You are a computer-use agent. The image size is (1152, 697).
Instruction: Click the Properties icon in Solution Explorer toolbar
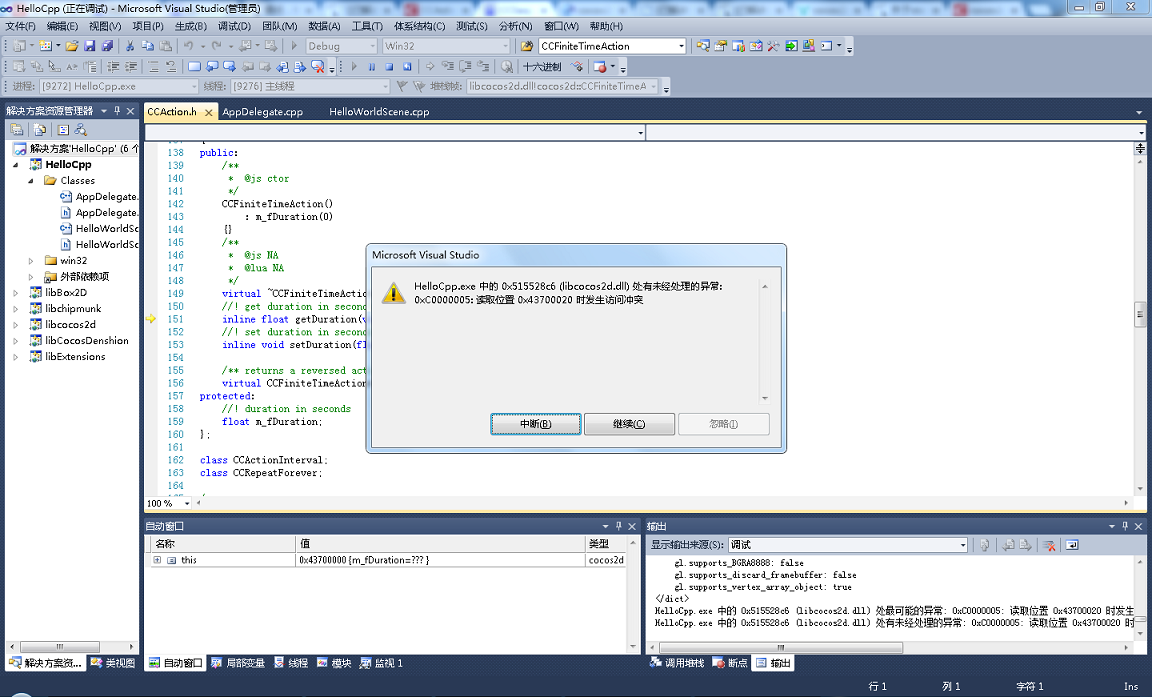[17, 129]
